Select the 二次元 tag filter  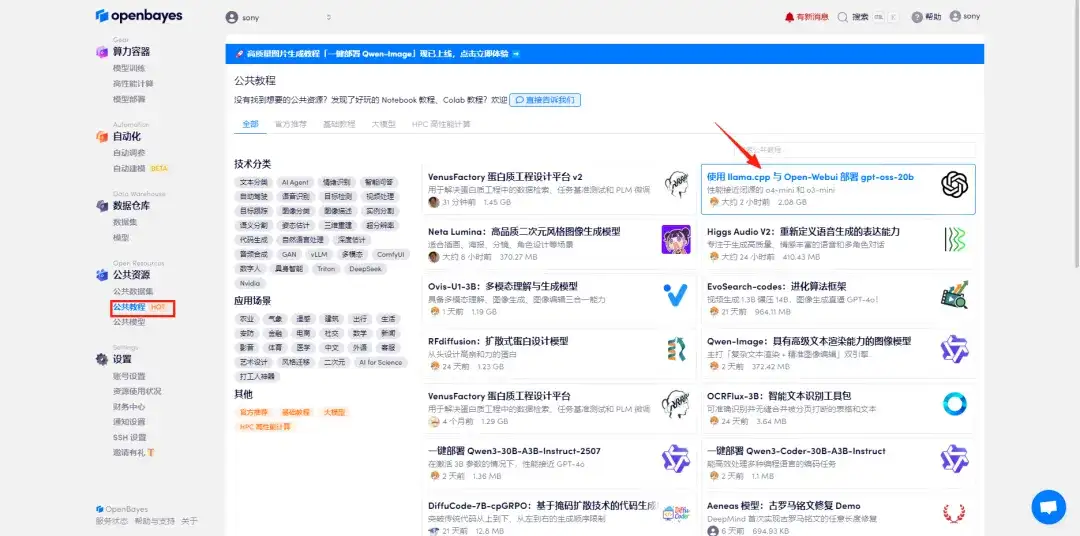pos(333,362)
